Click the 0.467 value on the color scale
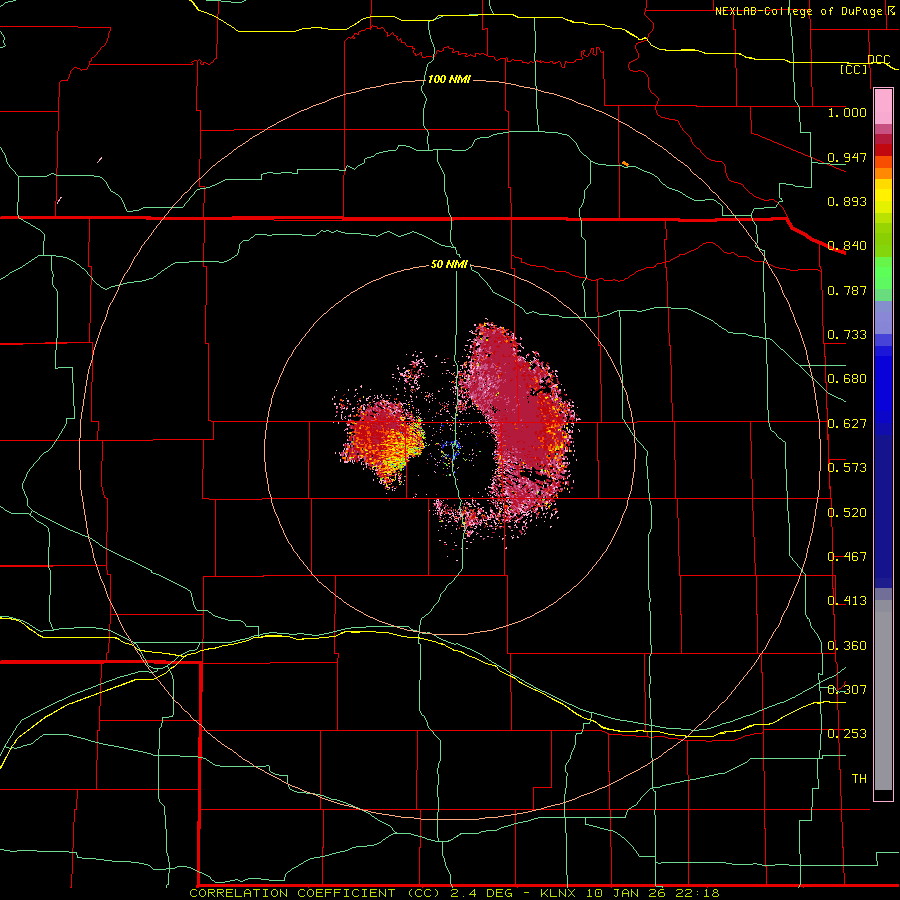 click(x=847, y=557)
